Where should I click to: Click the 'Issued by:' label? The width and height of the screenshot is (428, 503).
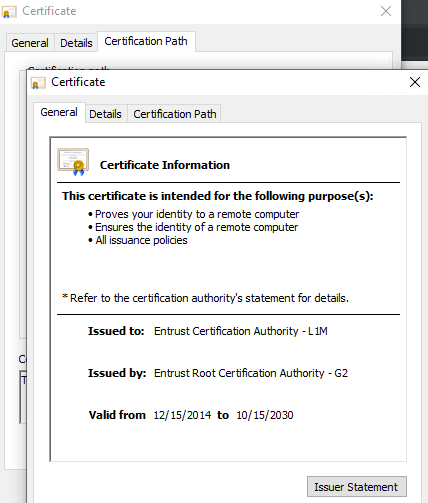pyautogui.click(x=117, y=373)
